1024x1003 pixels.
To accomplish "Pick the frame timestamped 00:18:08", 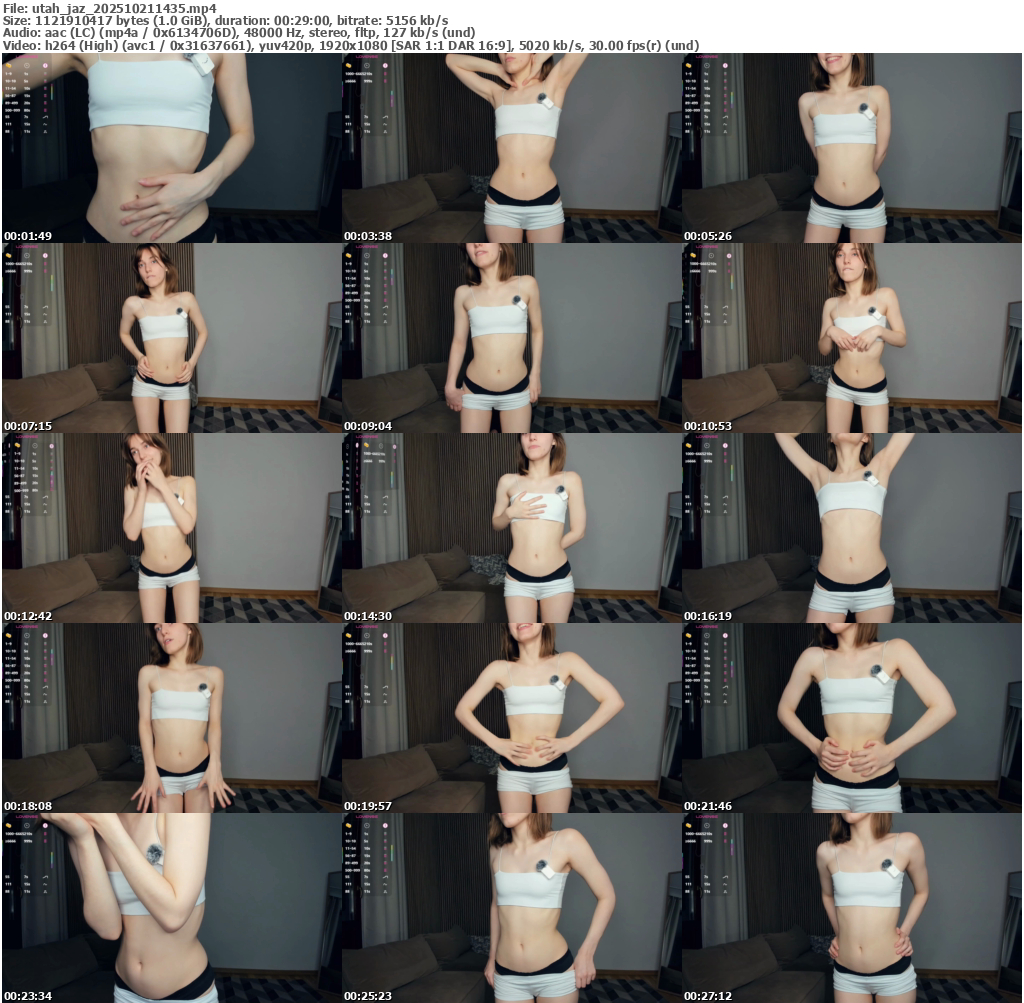I will [172, 718].
